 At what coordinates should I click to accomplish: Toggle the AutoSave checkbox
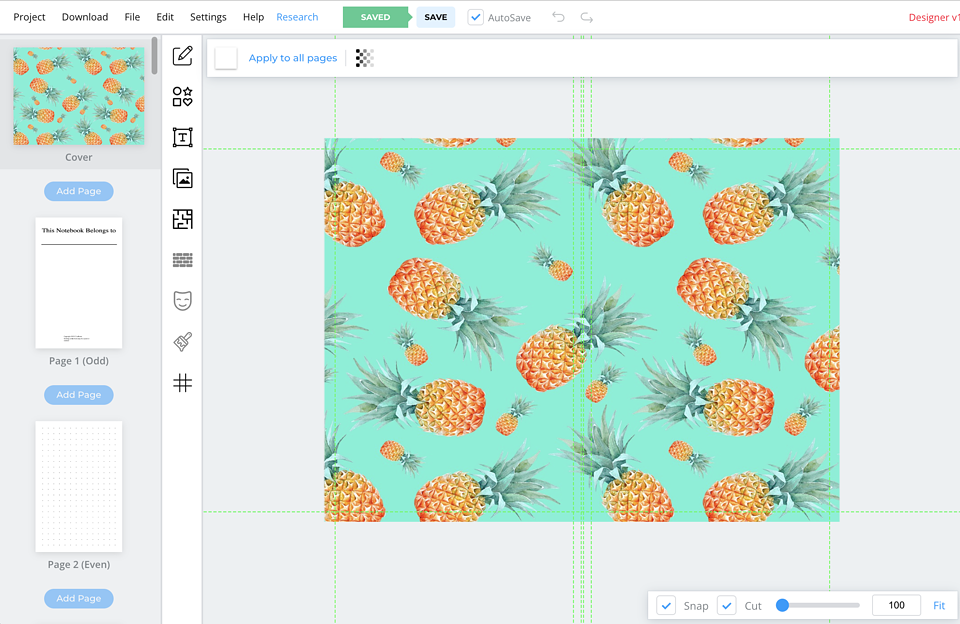[476, 17]
